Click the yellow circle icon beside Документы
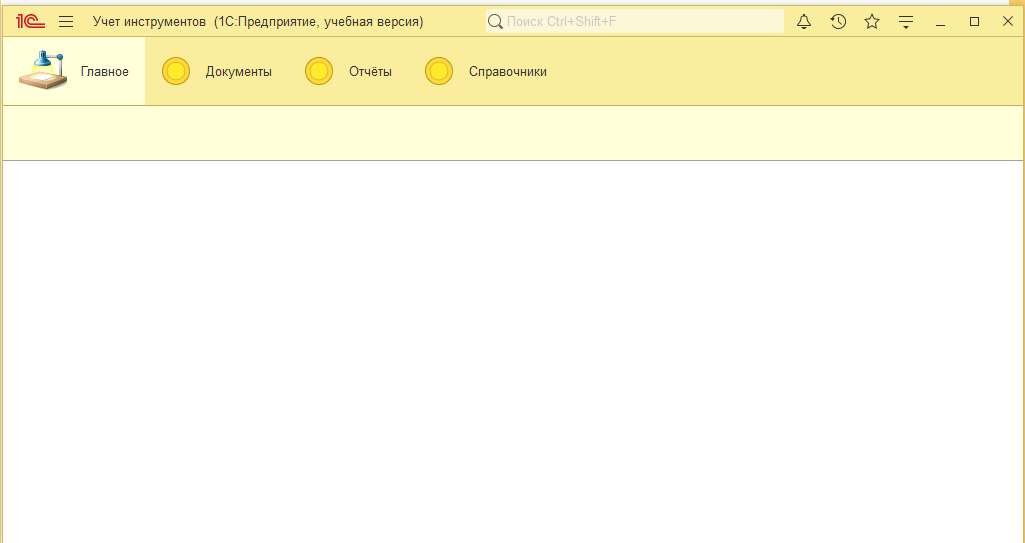 pyautogui.click(x=176, y=71)
